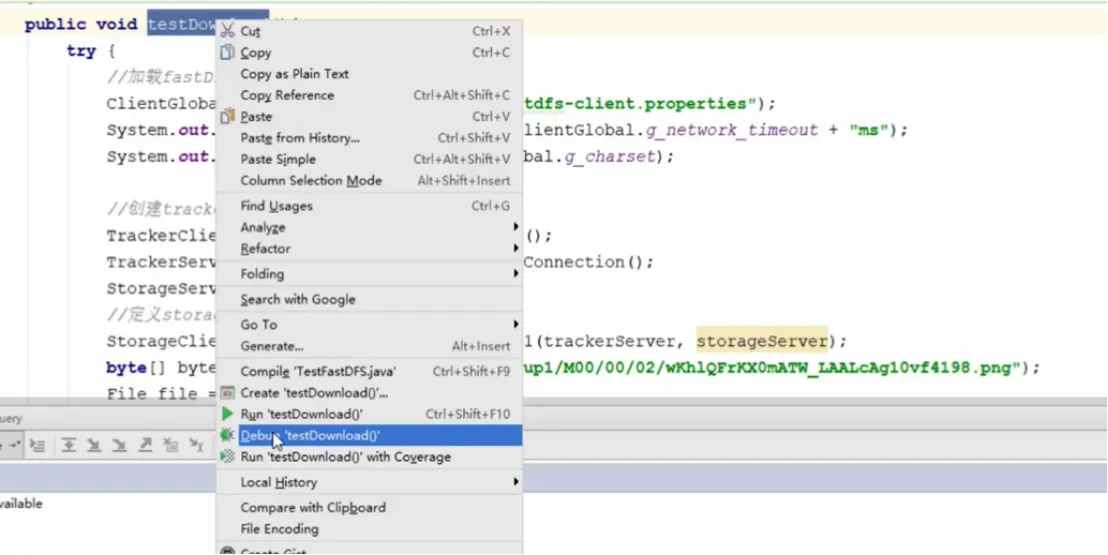This screenshot has height=555, width=1108.
Task: Open the Refactor menu entry
Action: 370,248
